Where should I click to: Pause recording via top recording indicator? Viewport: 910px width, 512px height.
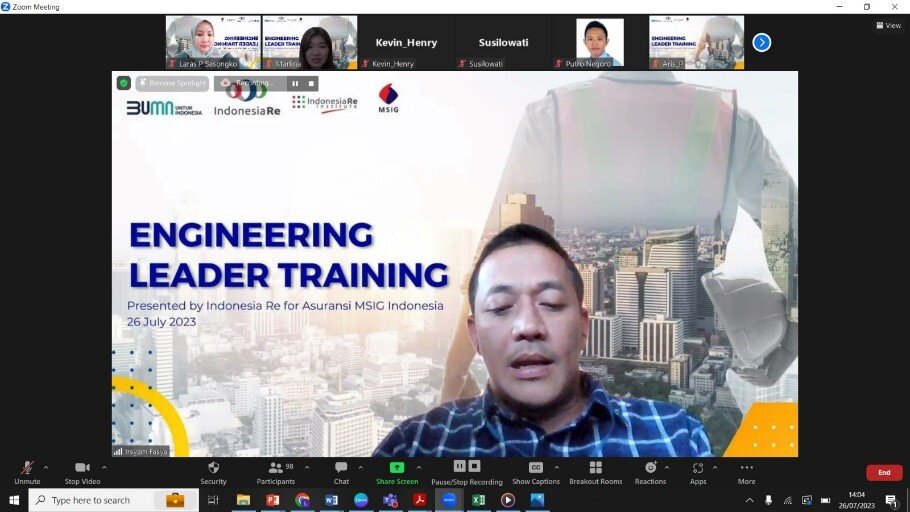pyautogui.click(x=295, y=84)
